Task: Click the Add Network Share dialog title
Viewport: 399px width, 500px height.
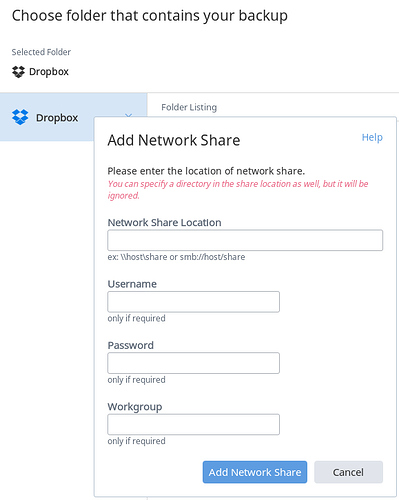Action: (174, 140)
